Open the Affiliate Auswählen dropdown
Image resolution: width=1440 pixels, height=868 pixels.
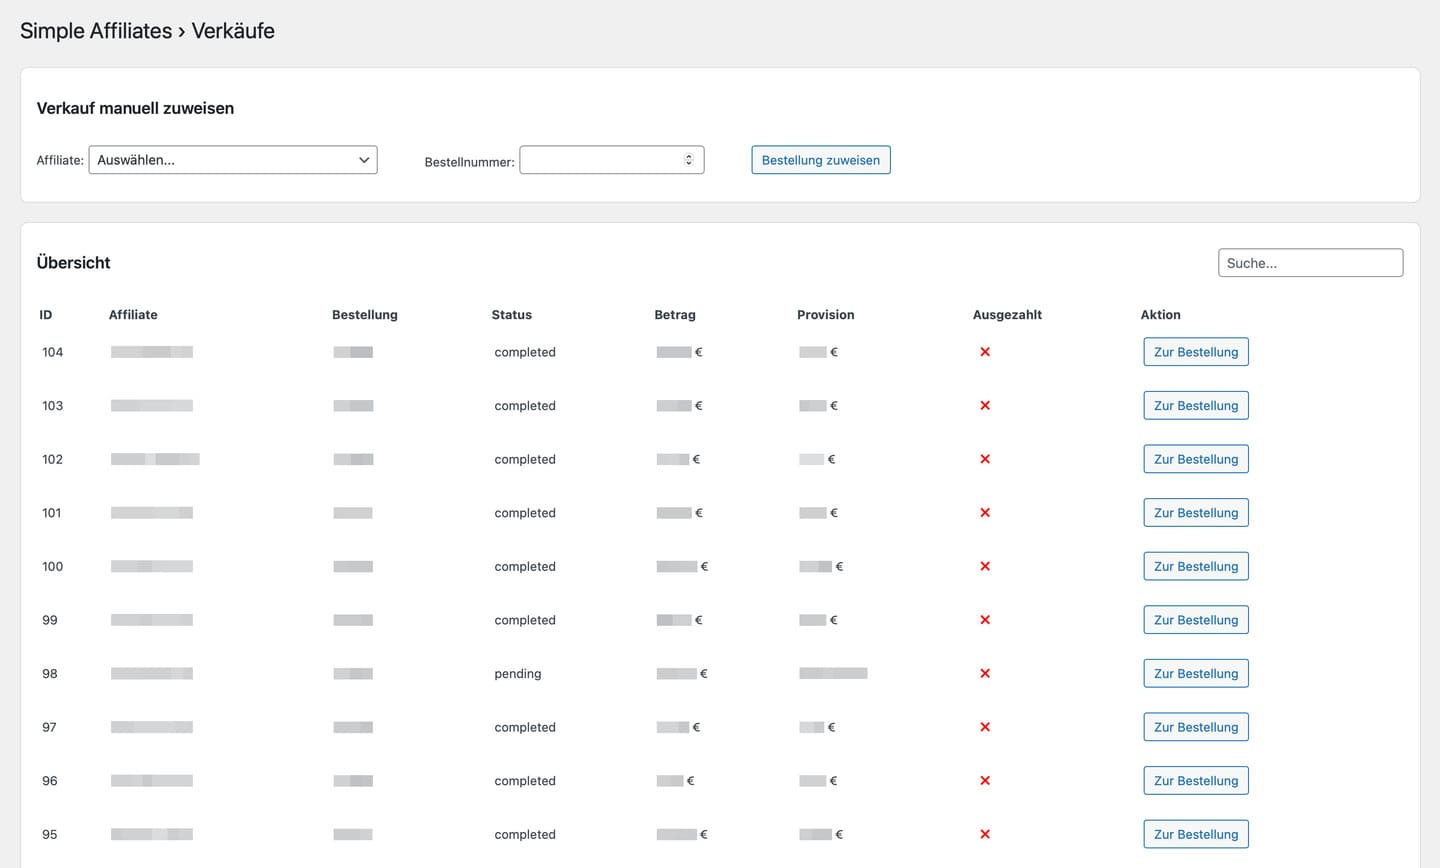pyautogui.click(x=232, y=160)
